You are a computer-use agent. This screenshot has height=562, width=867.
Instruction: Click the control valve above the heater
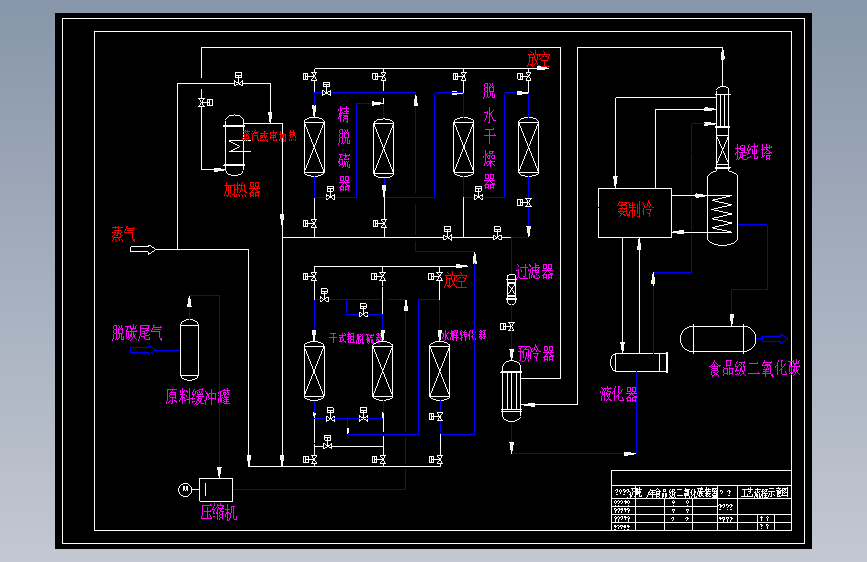[238, 79]
